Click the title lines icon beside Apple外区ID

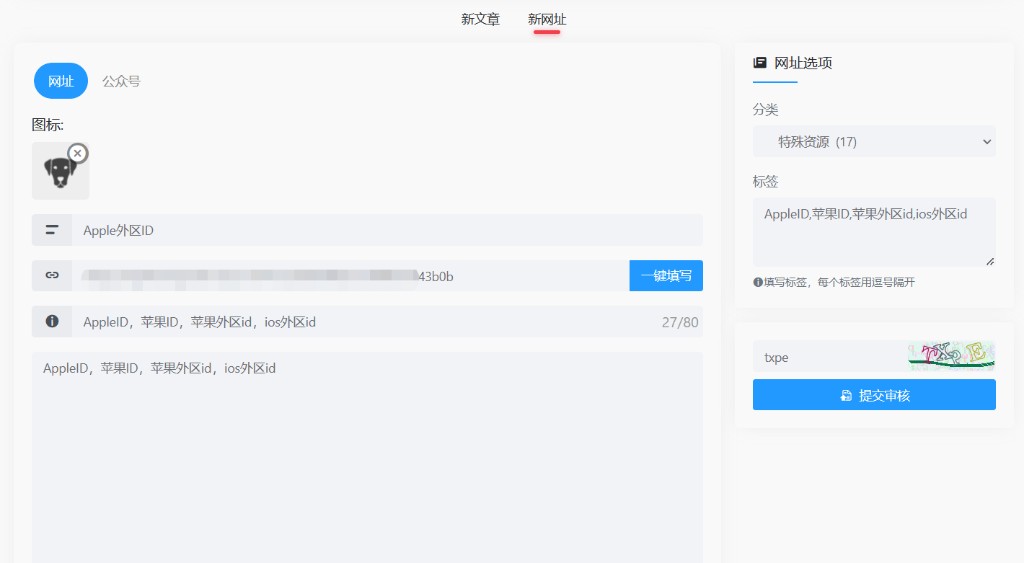[52, 230]
